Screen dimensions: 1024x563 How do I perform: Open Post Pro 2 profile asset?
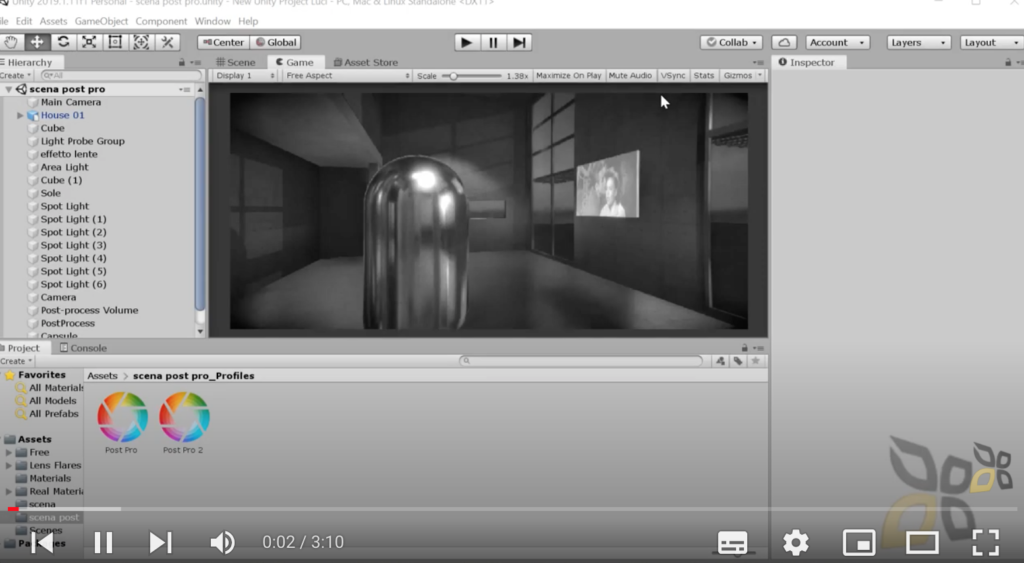point(184,423)
